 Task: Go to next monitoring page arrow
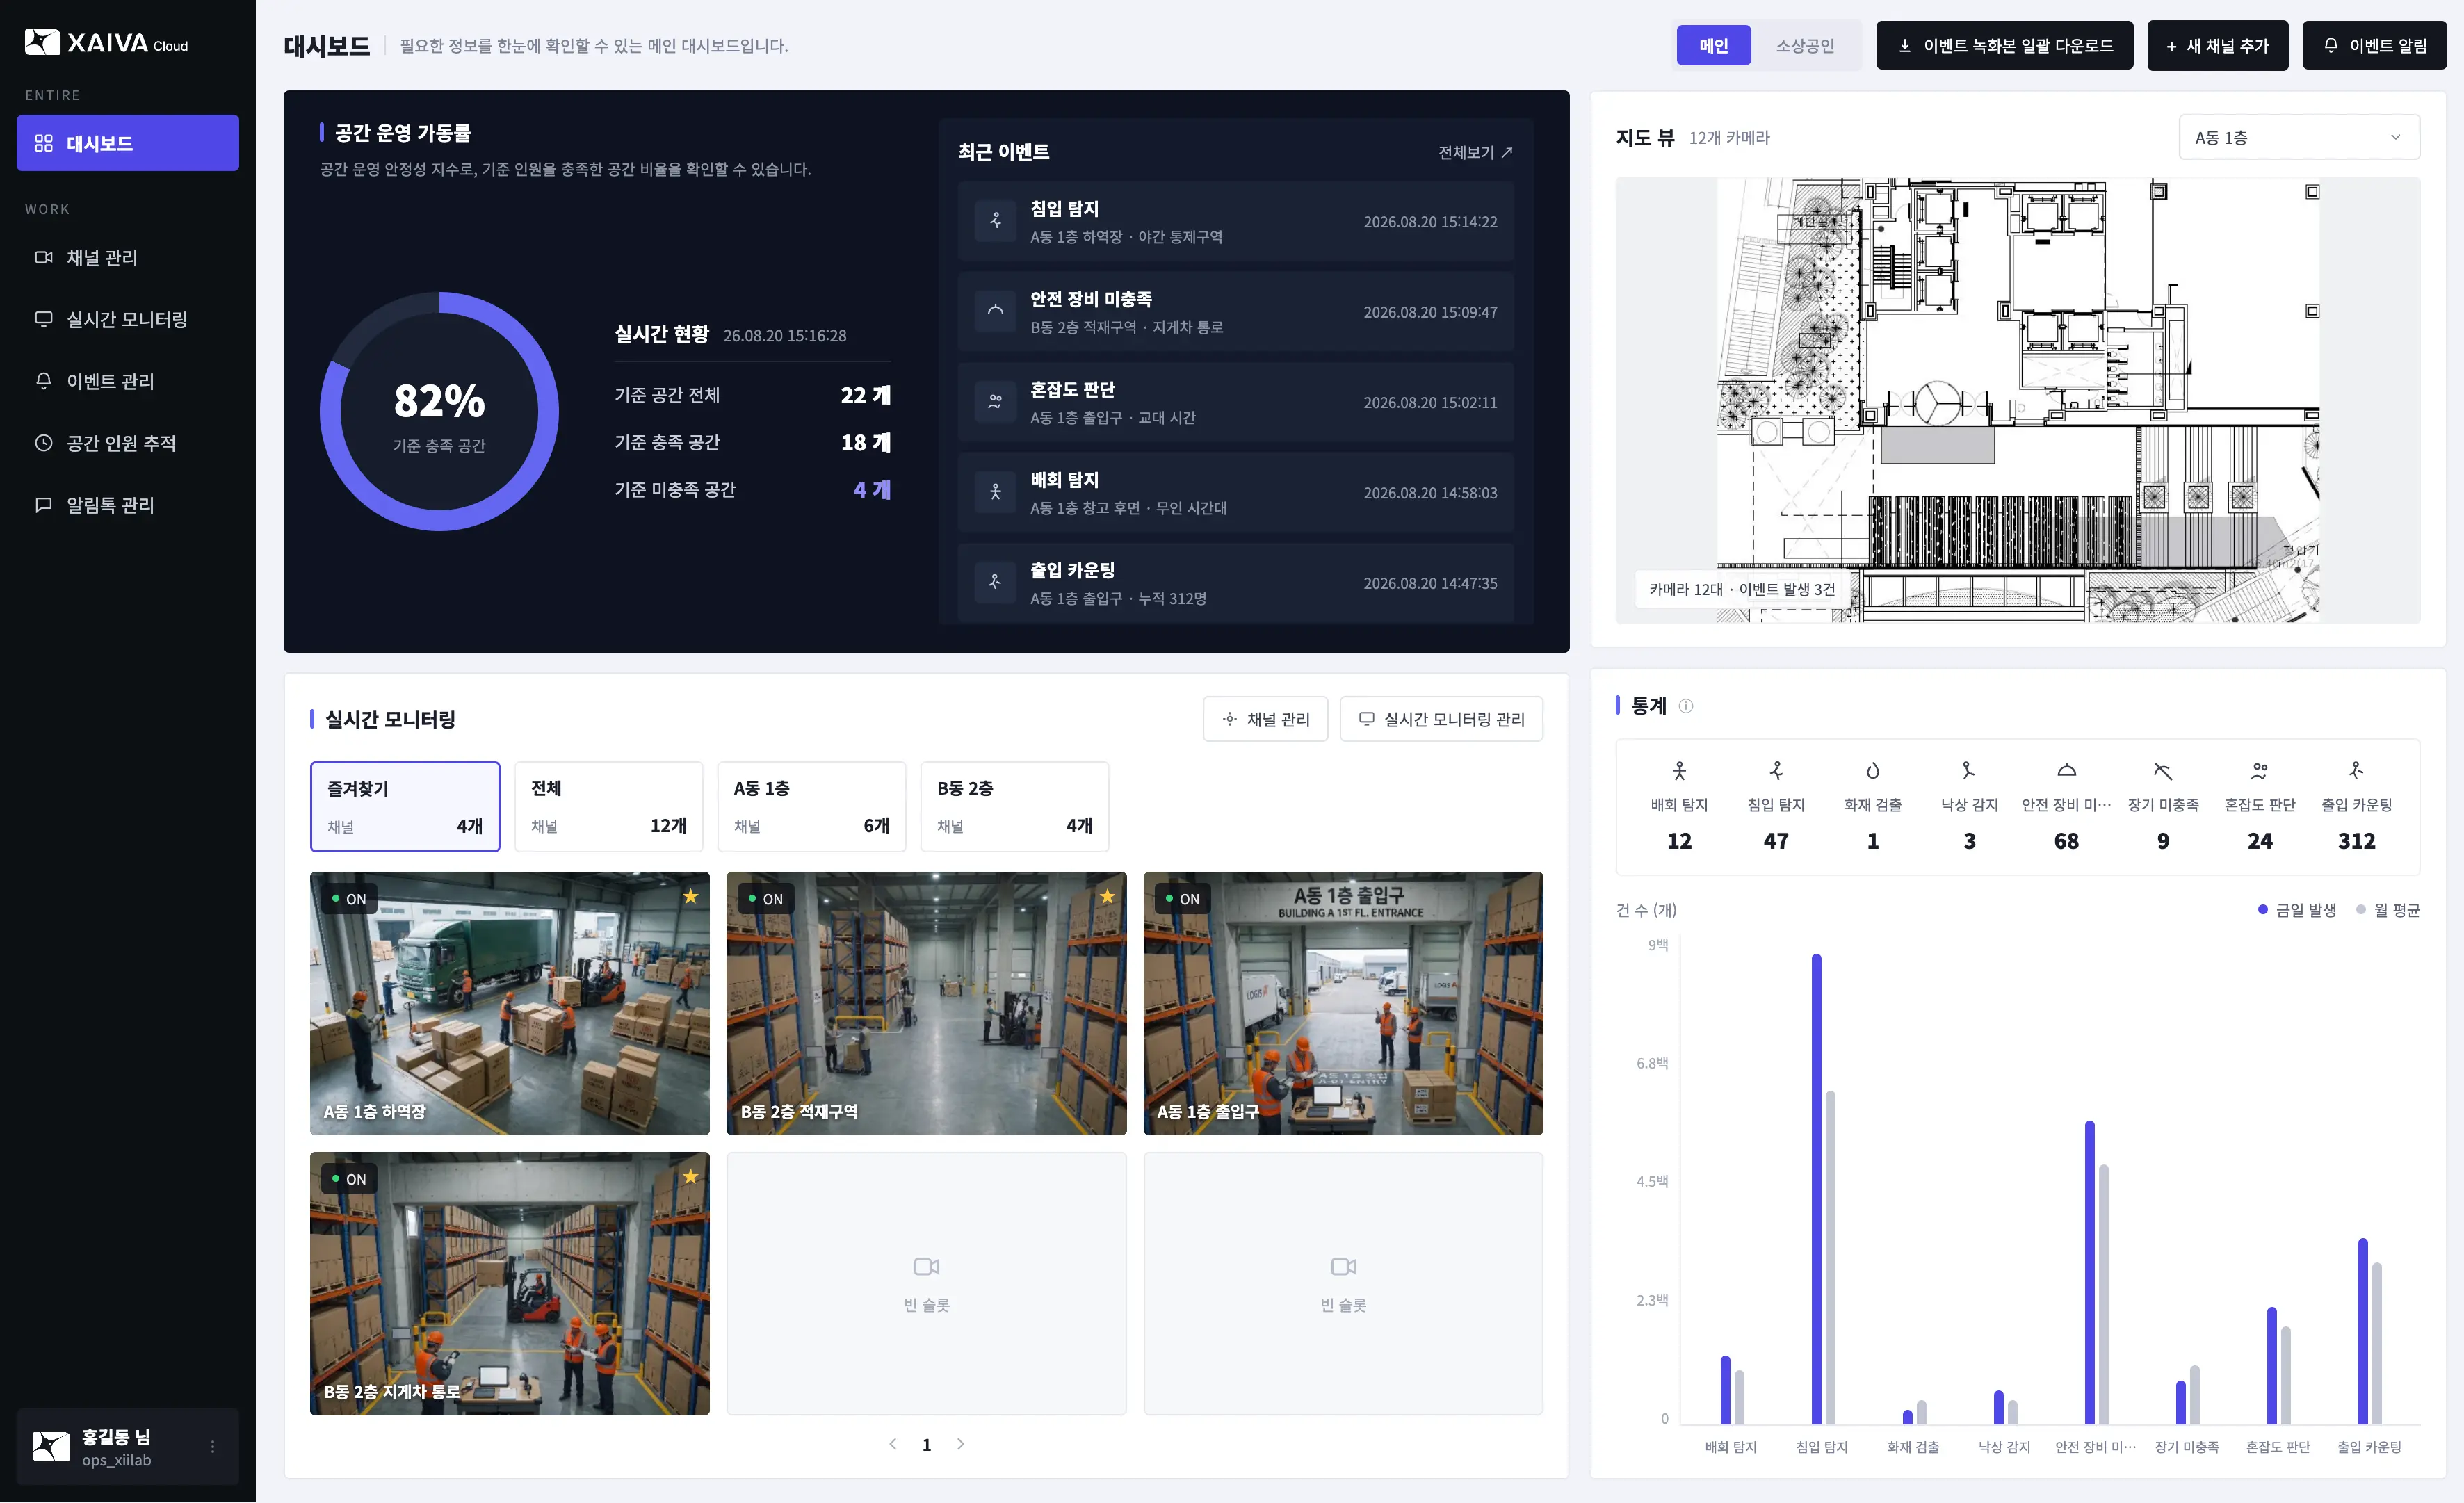[x=961, y=1445]
